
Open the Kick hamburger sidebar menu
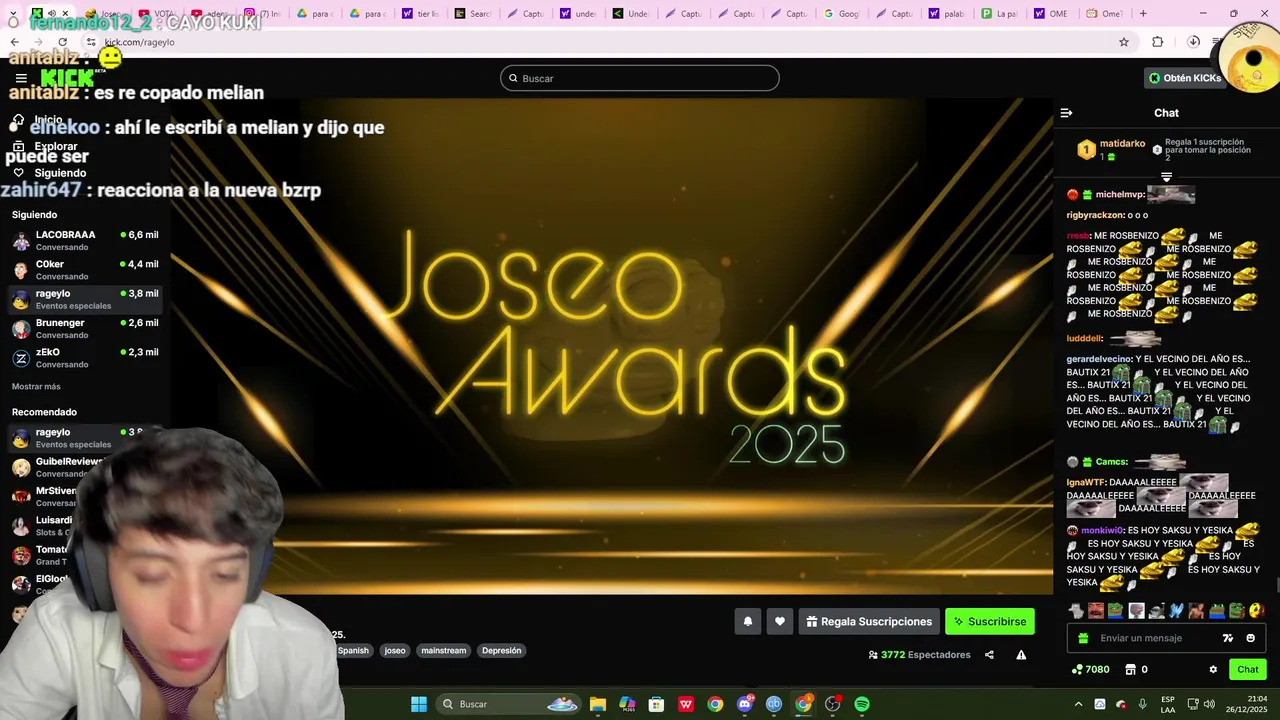click(21, 78)
